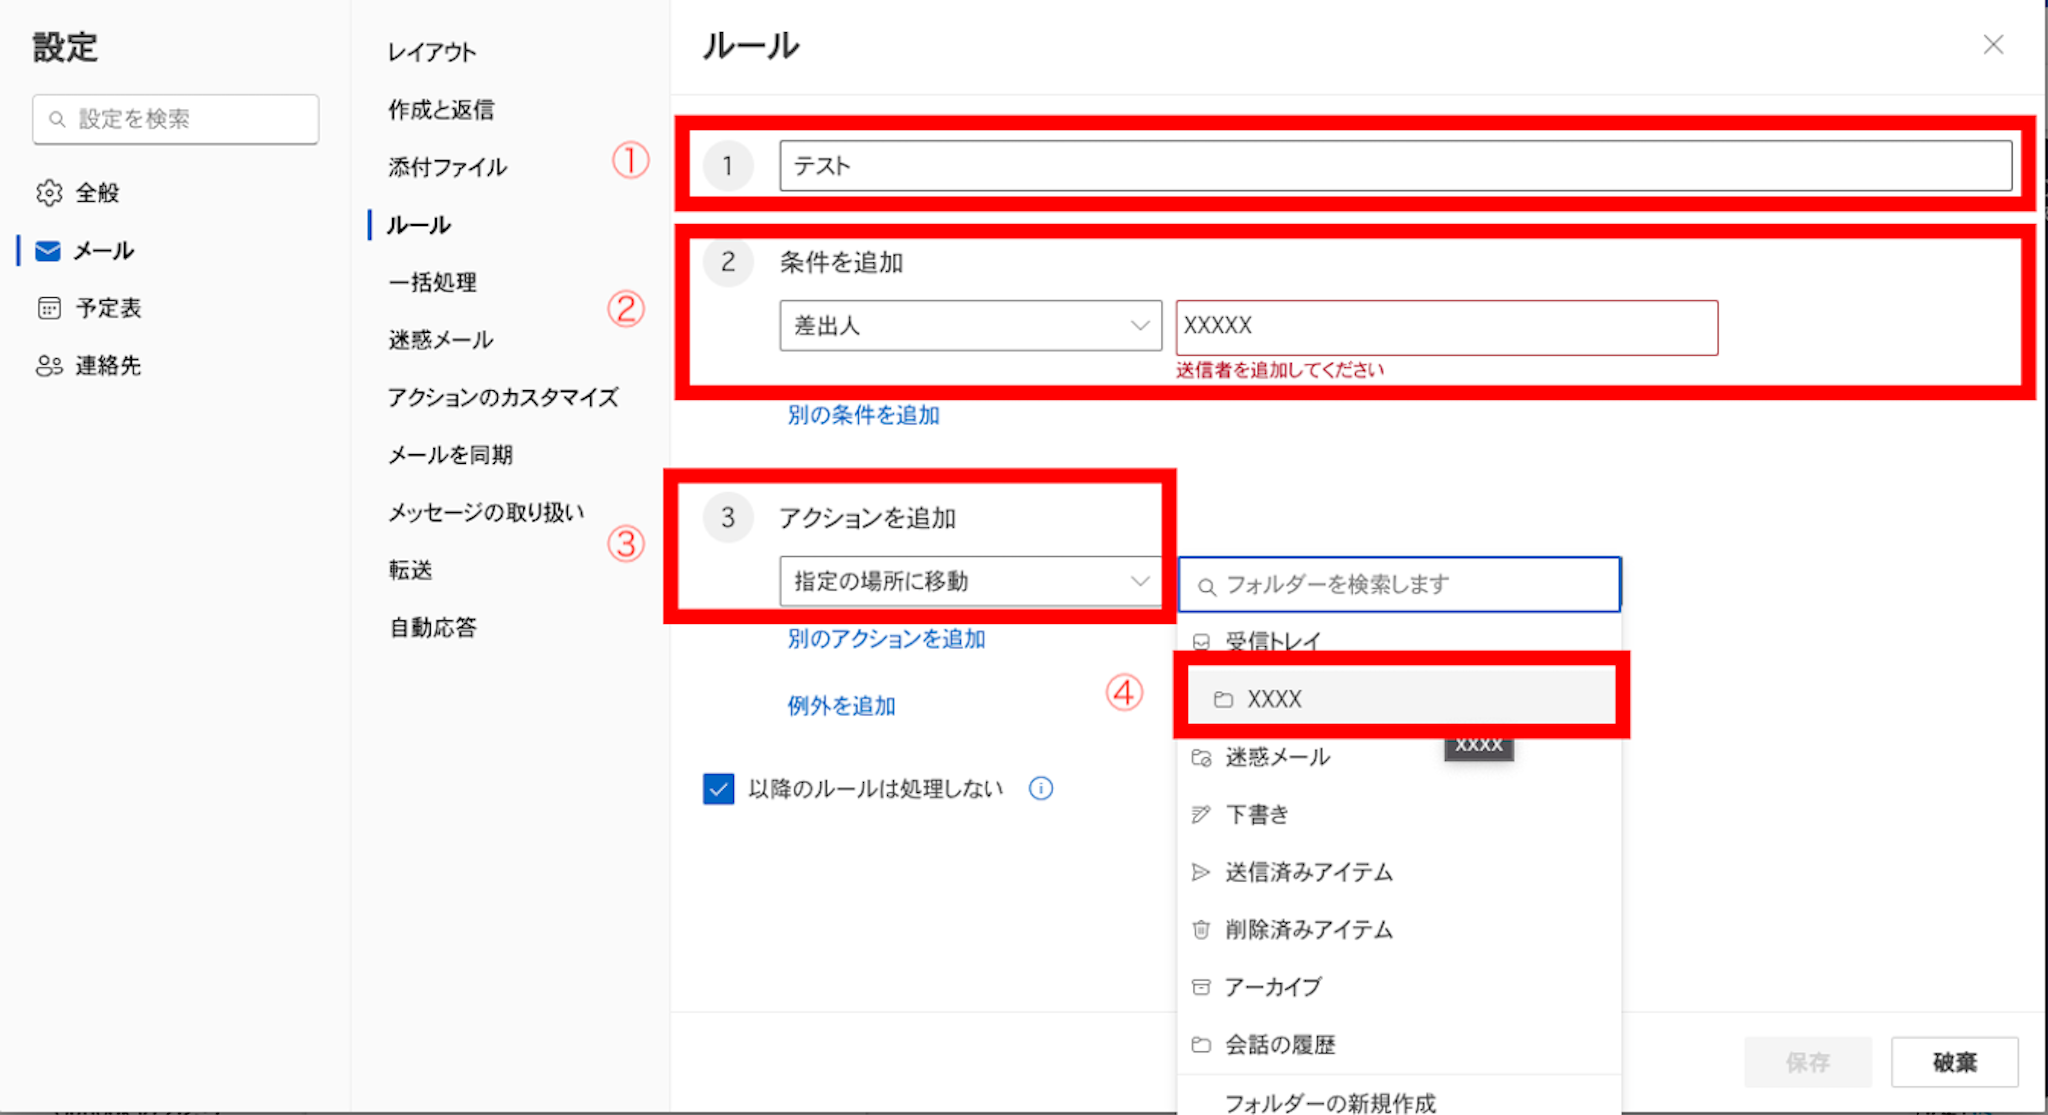This screenshot has width=2048, height=1115.
Task: Click the gear icon next to 全般
Action: 49,193
